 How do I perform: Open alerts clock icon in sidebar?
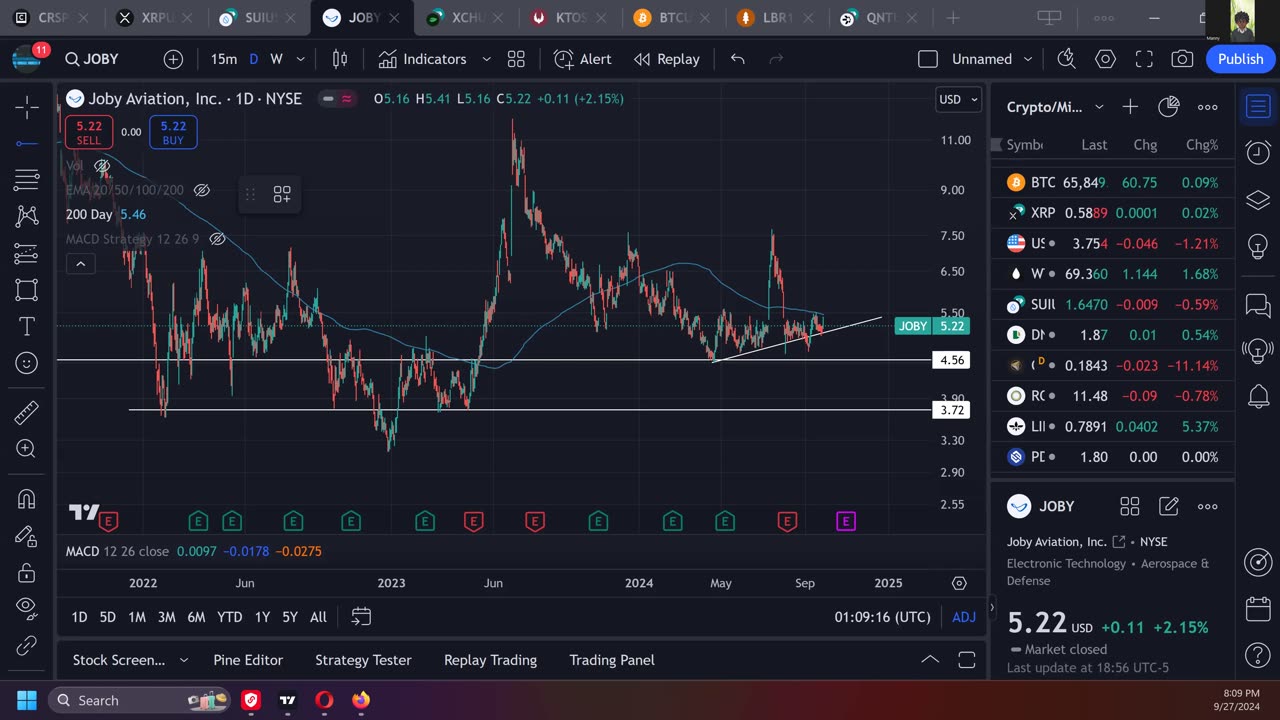tap(1258, 153)
